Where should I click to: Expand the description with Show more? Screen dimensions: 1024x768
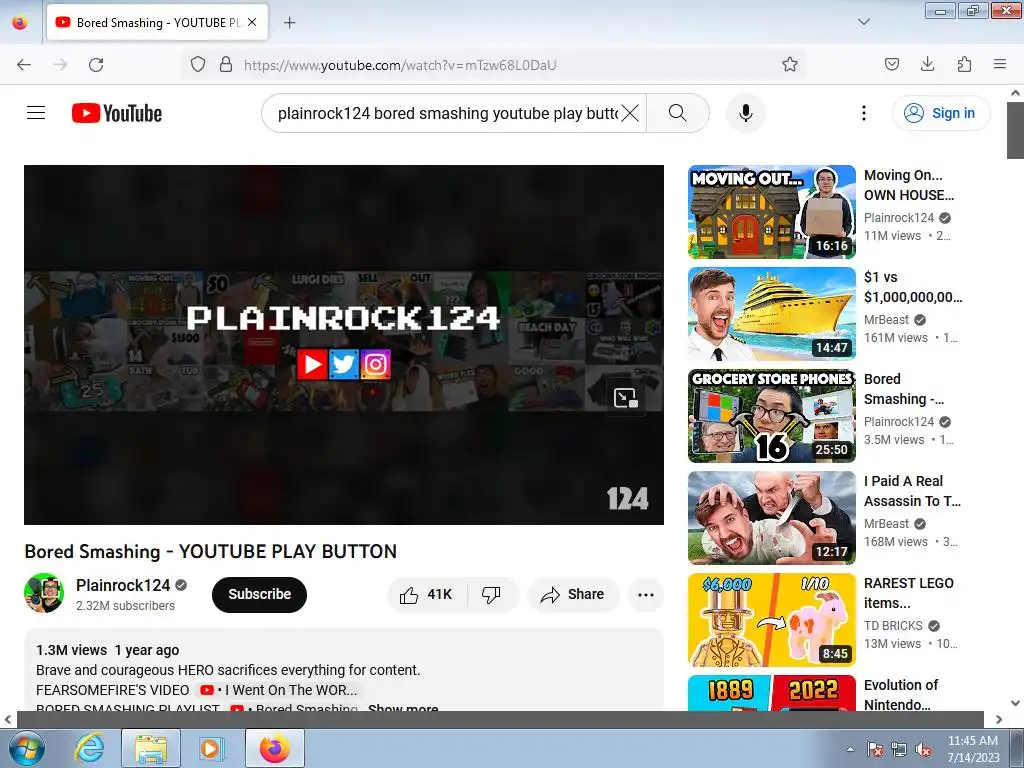(x=403, y=708)
